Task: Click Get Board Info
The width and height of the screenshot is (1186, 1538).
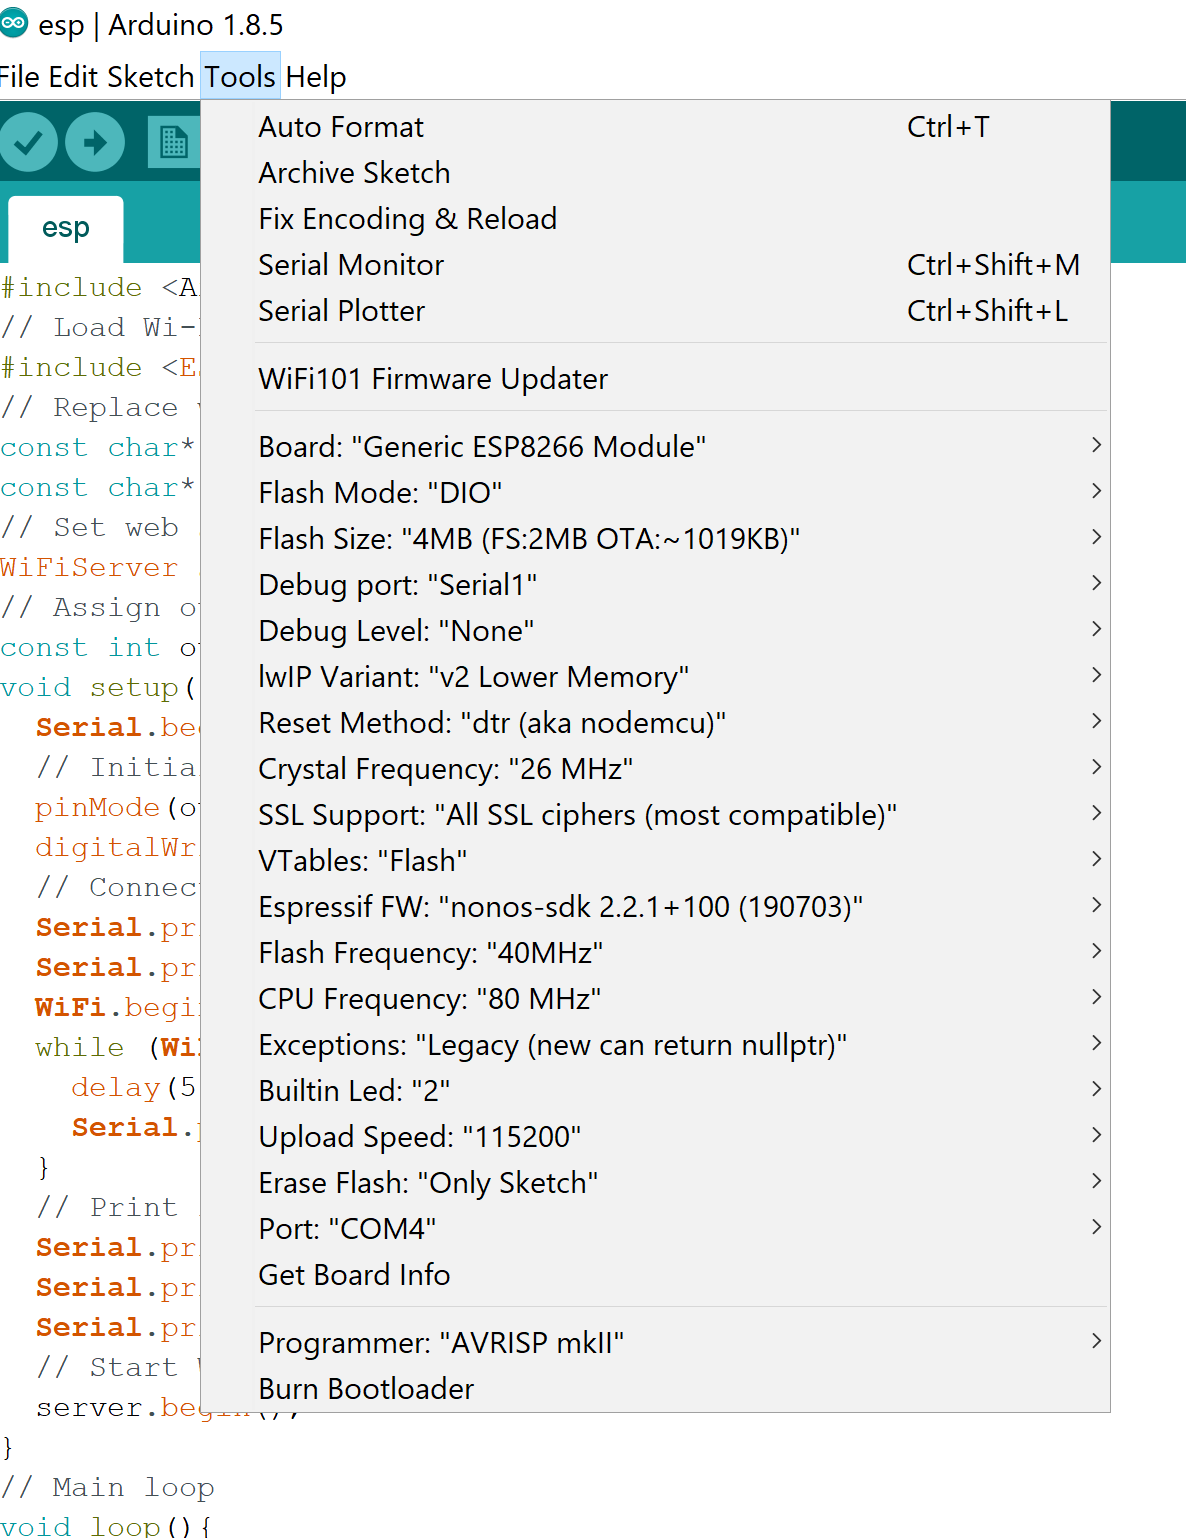Action: point(354,1275)
